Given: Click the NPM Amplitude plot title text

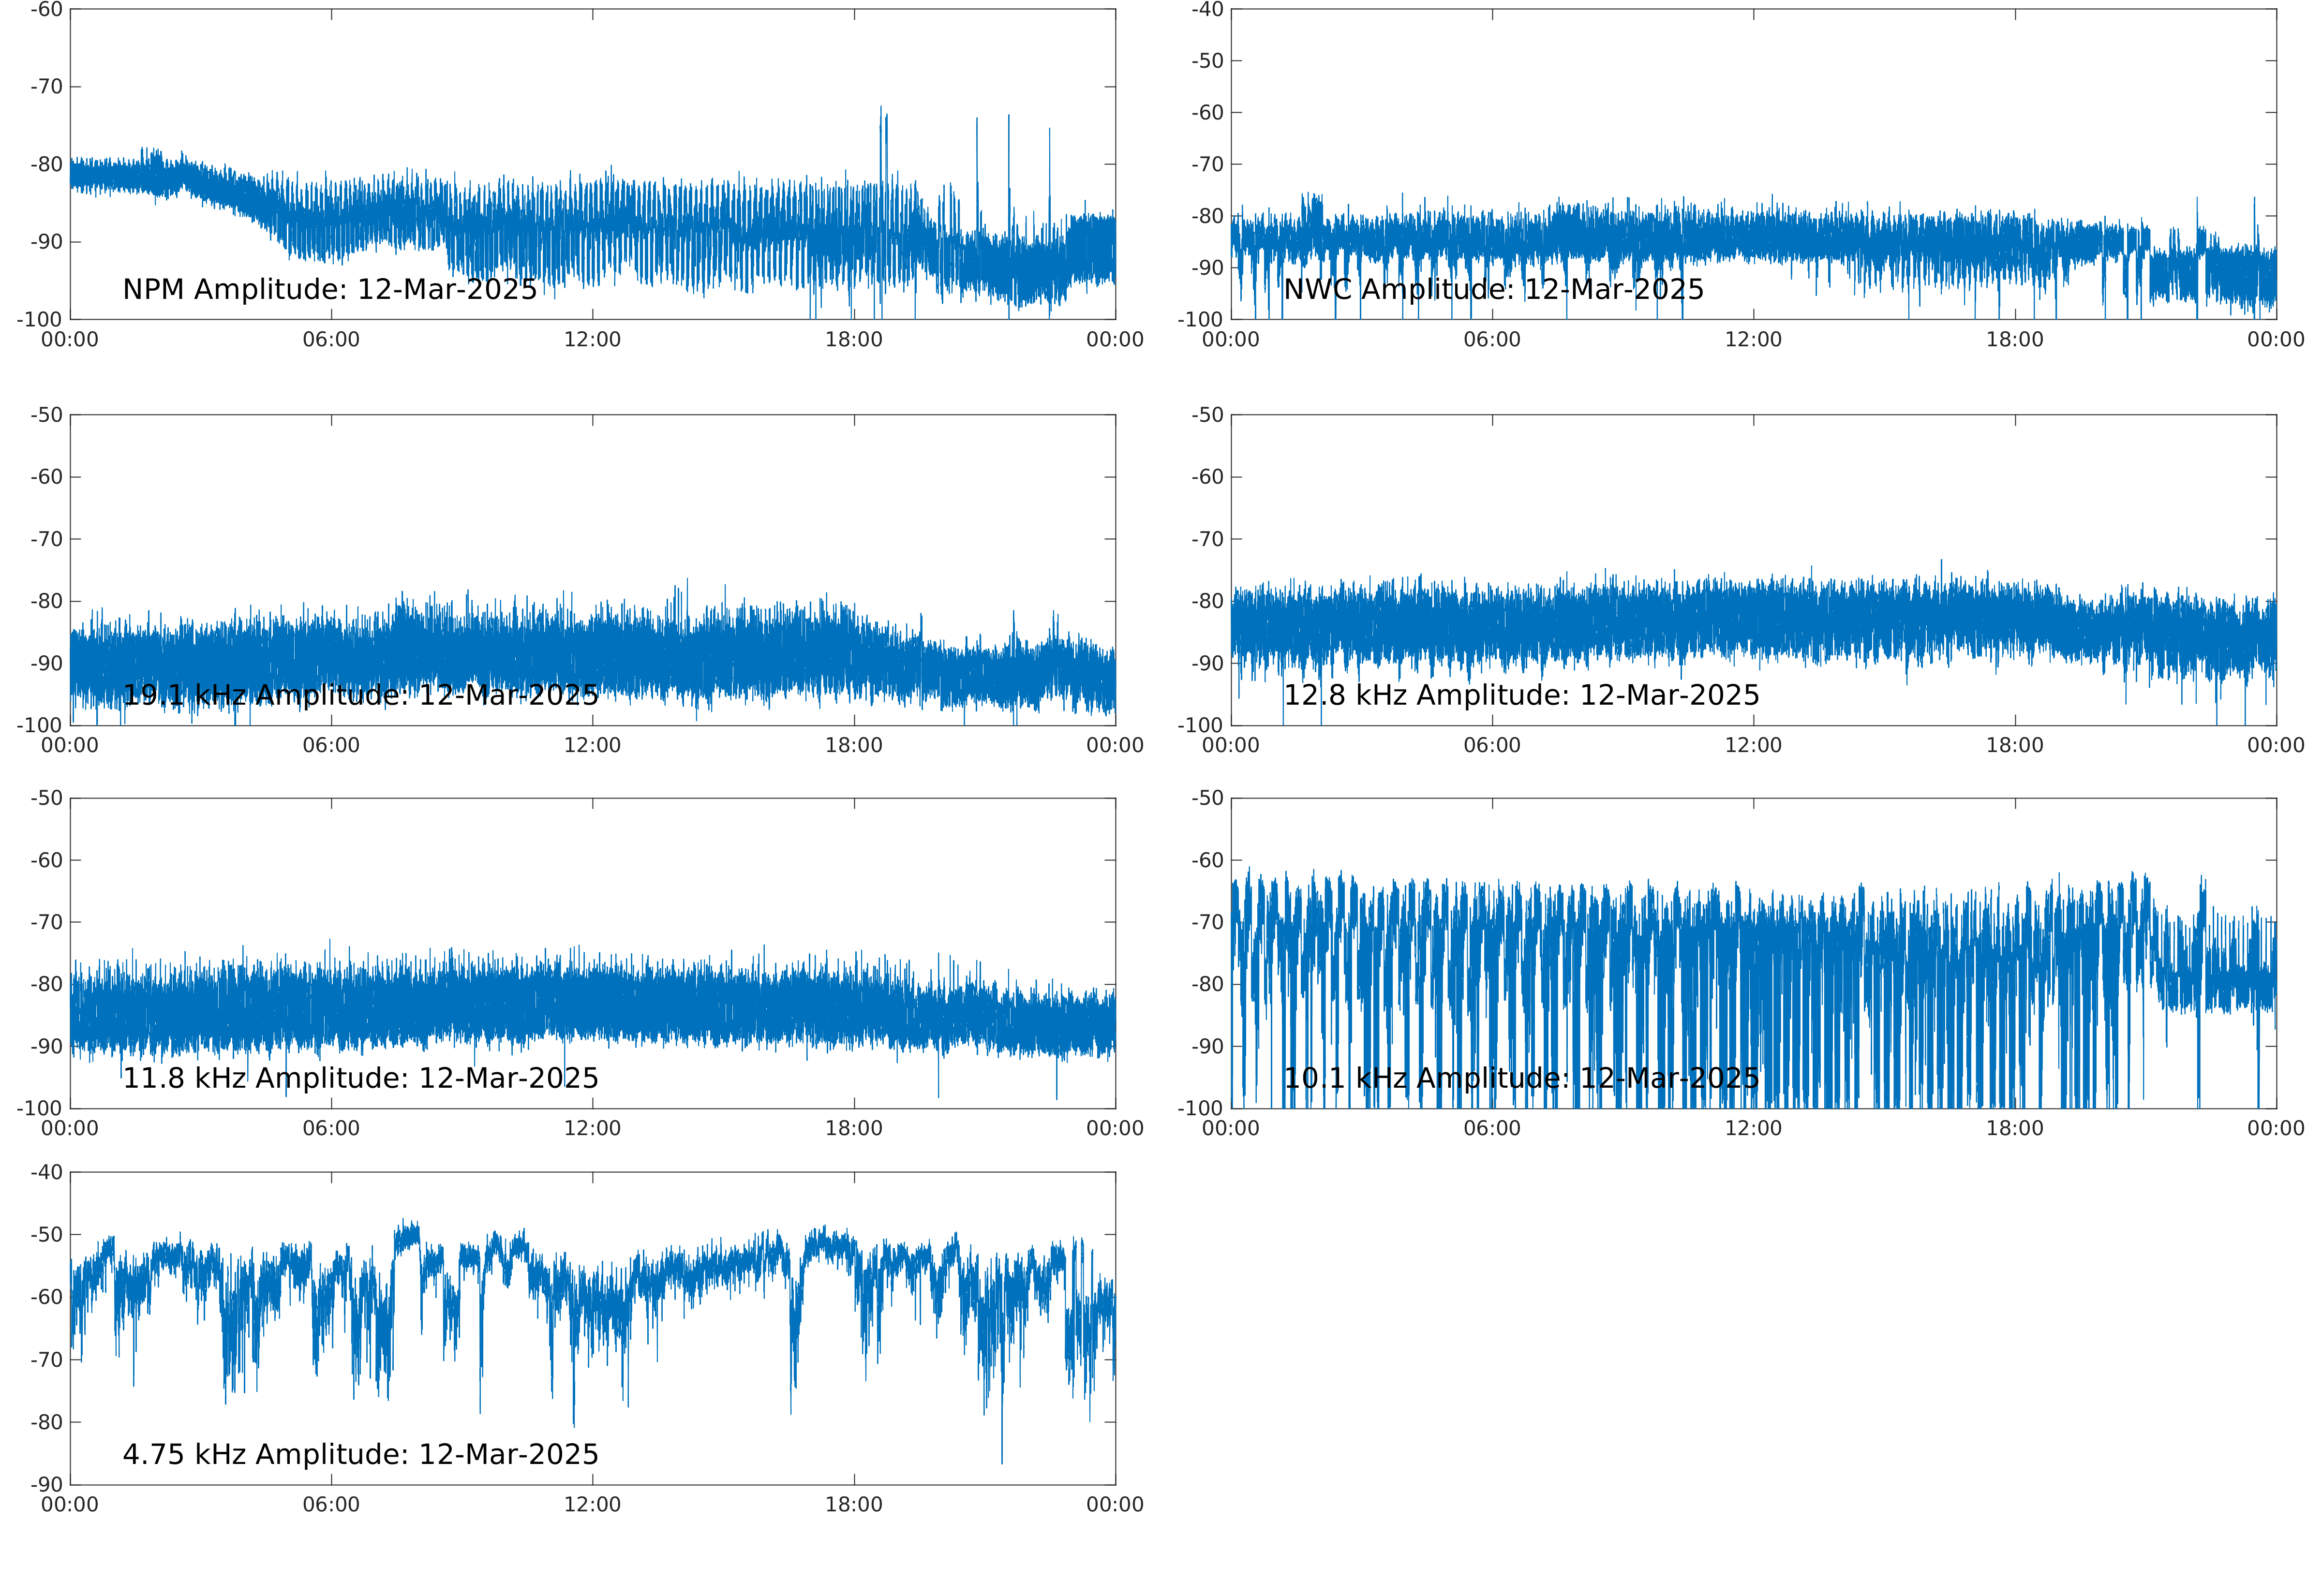Looking at the screenshot, I should 329,289.
